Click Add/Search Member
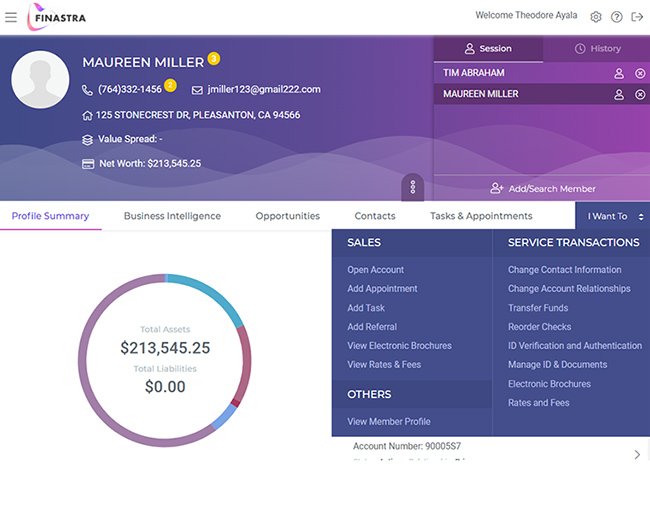 (x=543, y=189)
